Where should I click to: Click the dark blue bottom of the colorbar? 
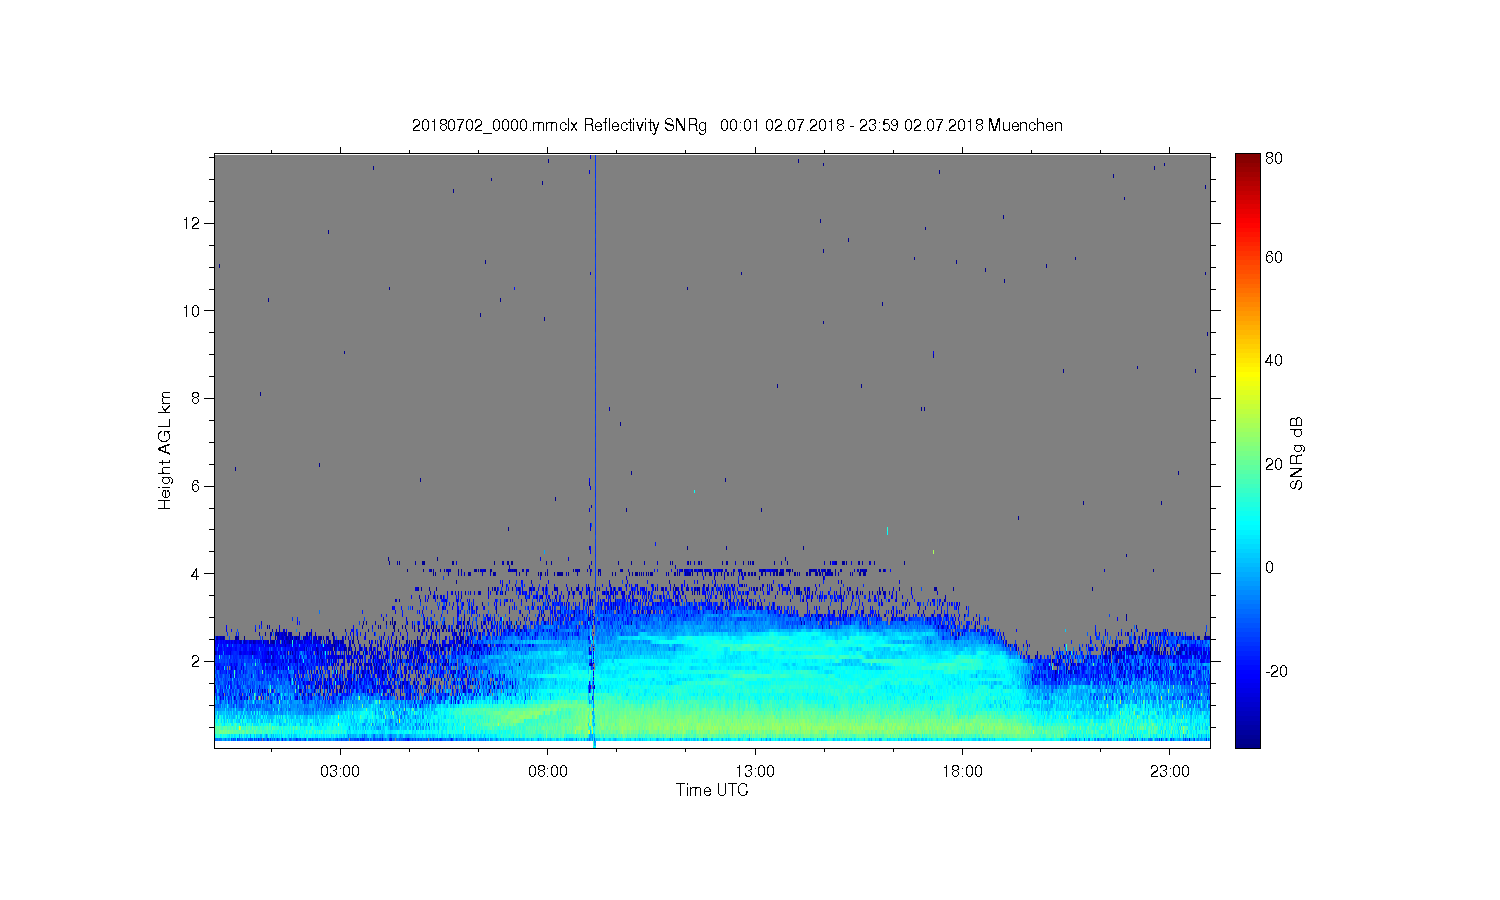[1247, 738]
